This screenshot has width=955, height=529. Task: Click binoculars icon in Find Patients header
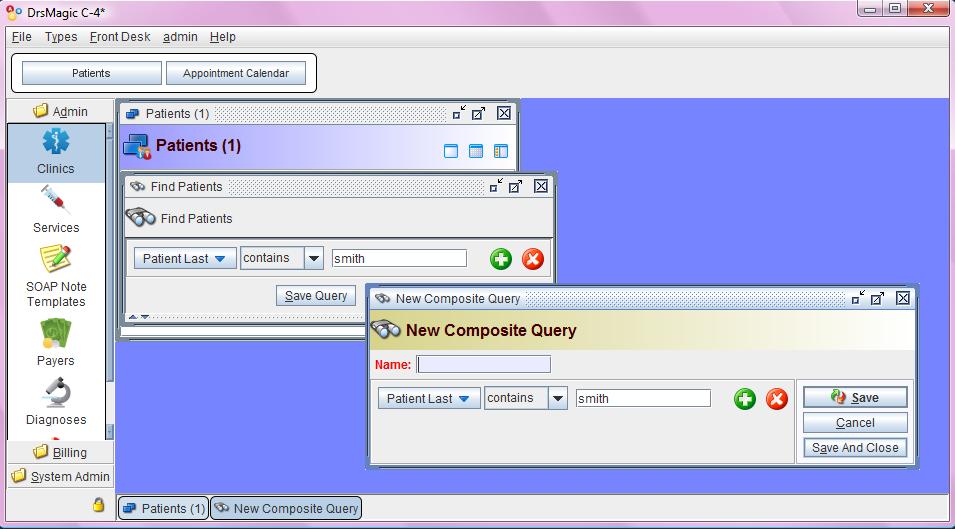pyautogui.click(x=140, y=217)
